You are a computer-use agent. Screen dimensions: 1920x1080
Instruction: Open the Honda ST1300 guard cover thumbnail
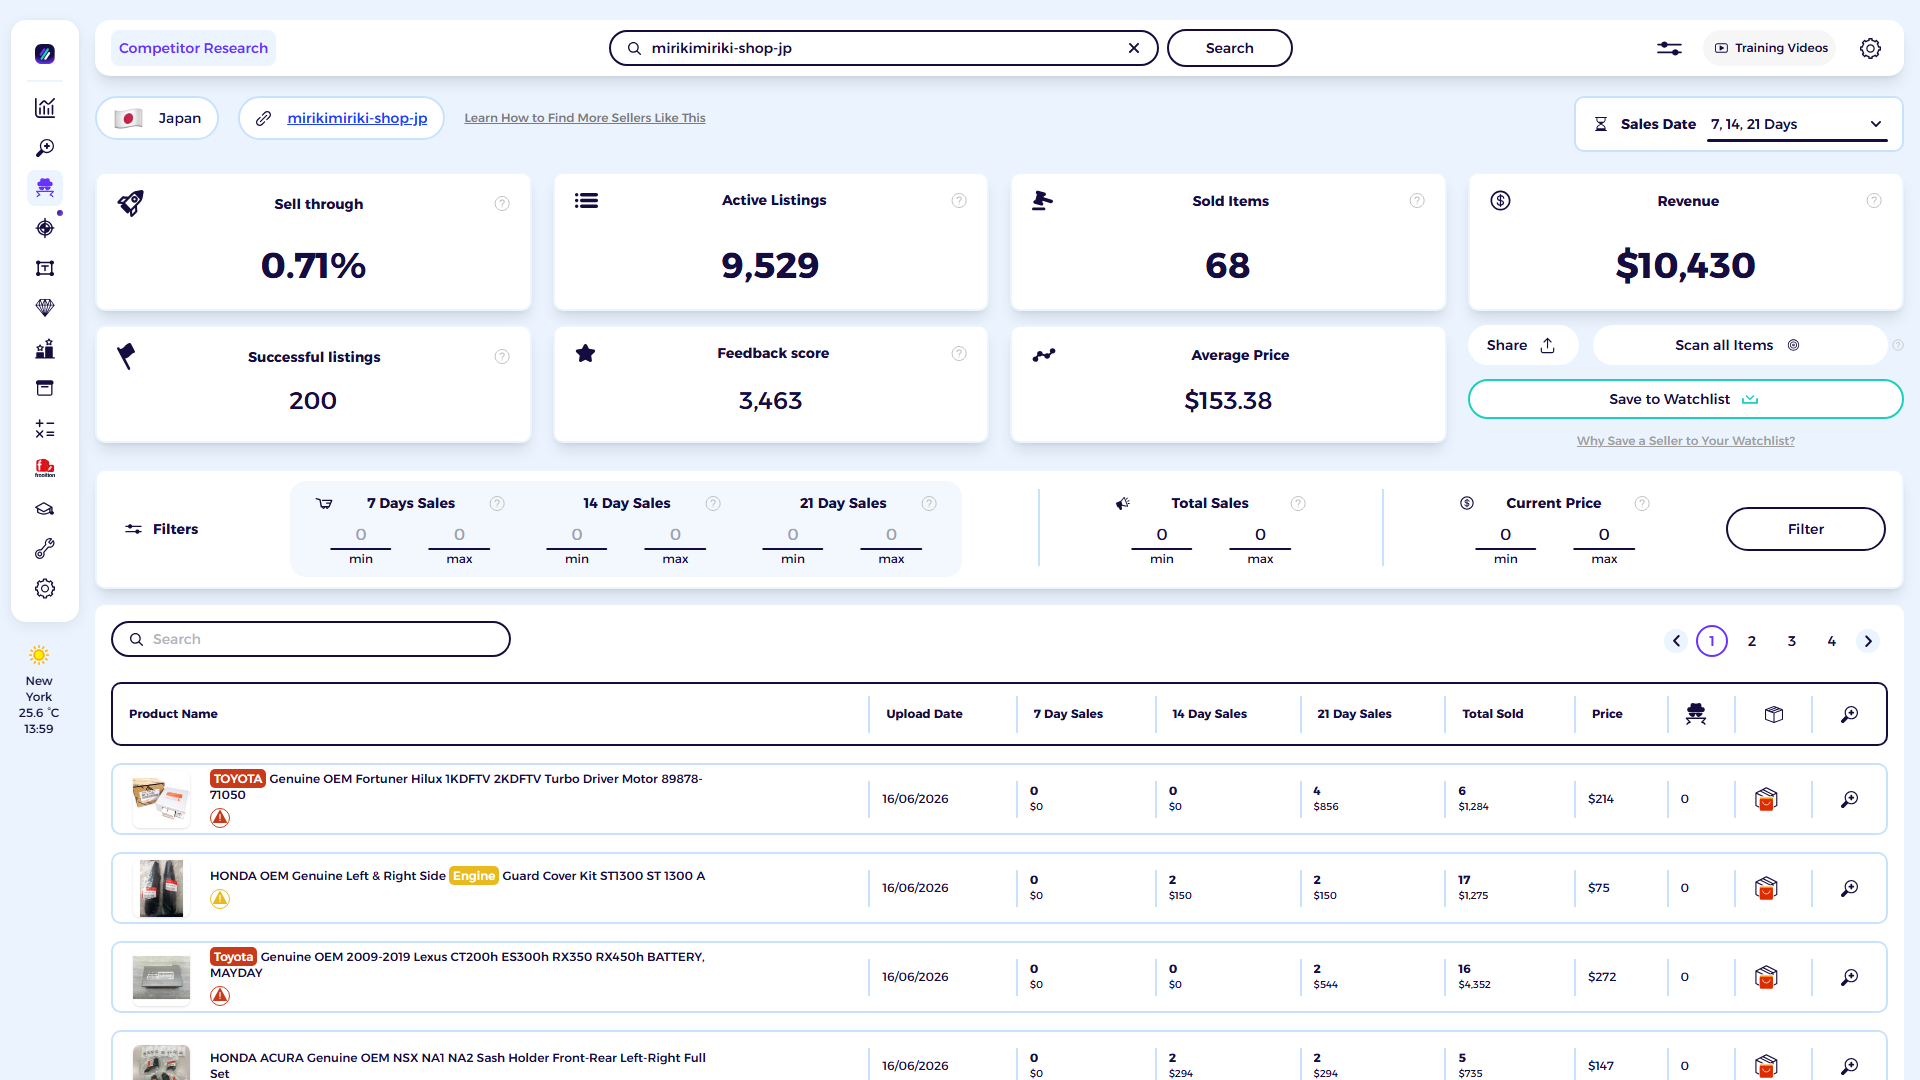click(161, 888)
